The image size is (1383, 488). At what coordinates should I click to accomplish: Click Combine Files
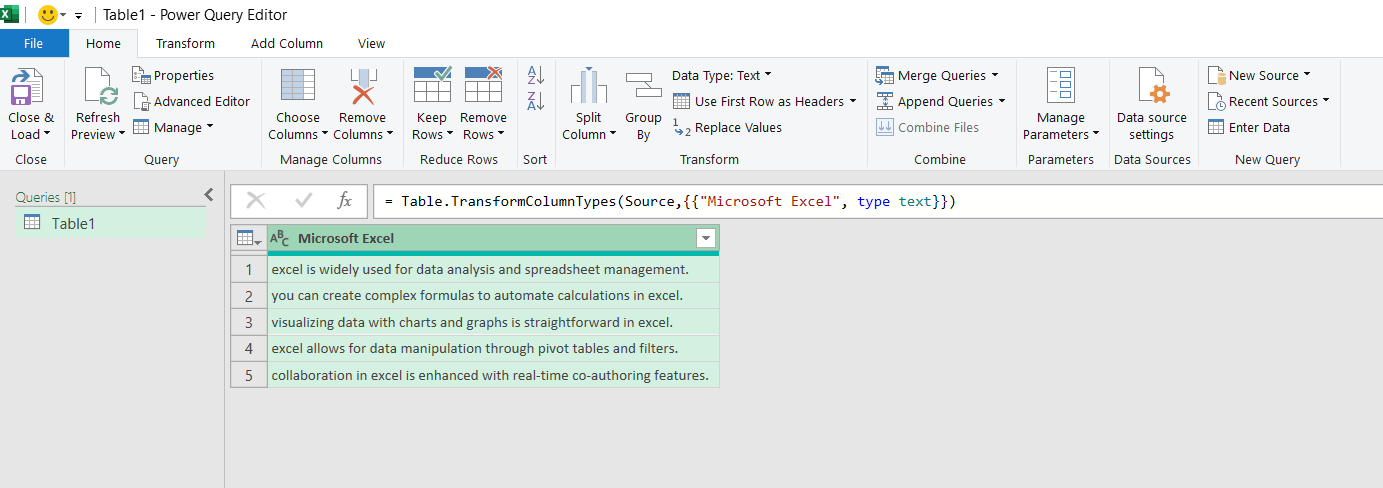[927, 127]
